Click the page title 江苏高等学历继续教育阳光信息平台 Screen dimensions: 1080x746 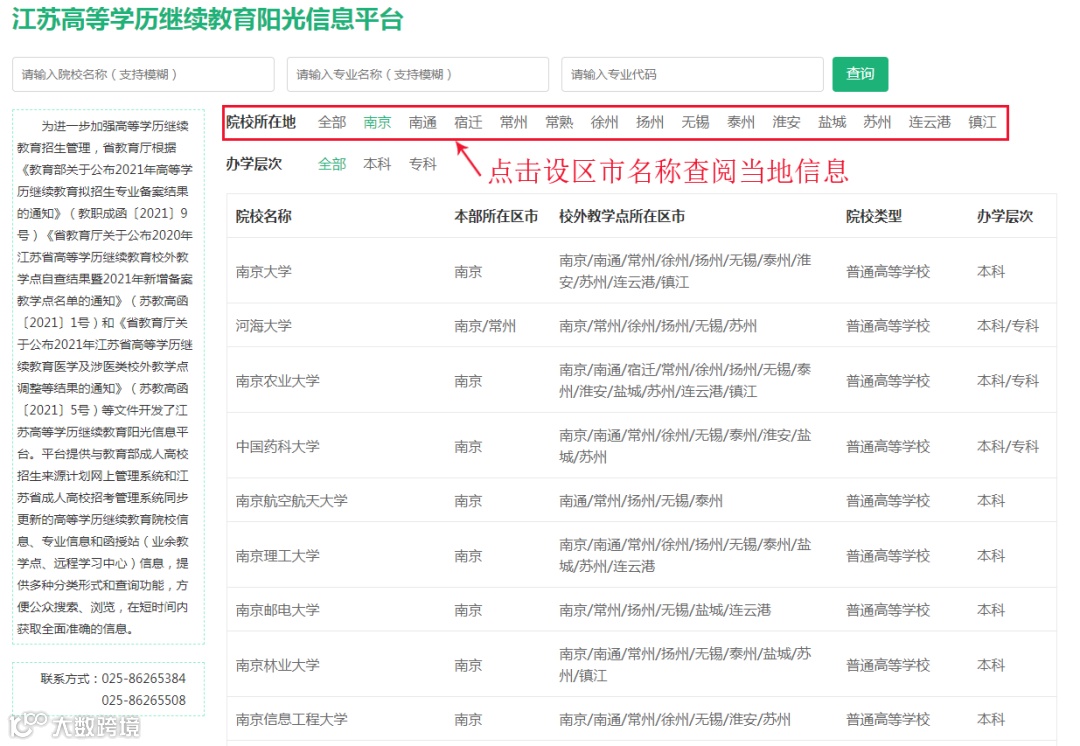click(207, 19)
